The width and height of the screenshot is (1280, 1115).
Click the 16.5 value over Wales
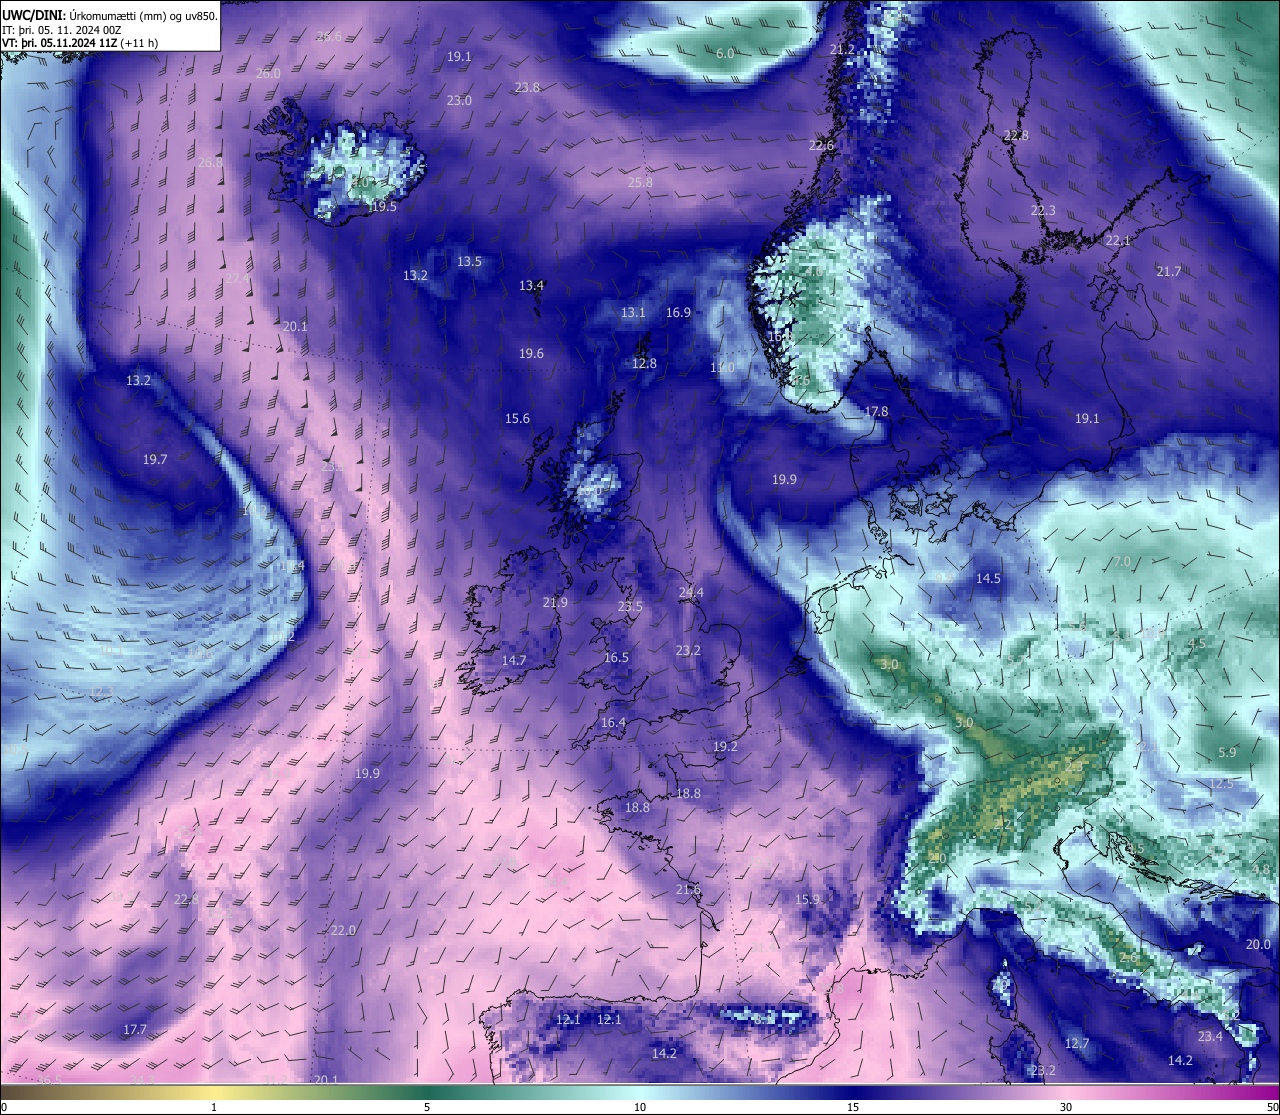(616, 657)
